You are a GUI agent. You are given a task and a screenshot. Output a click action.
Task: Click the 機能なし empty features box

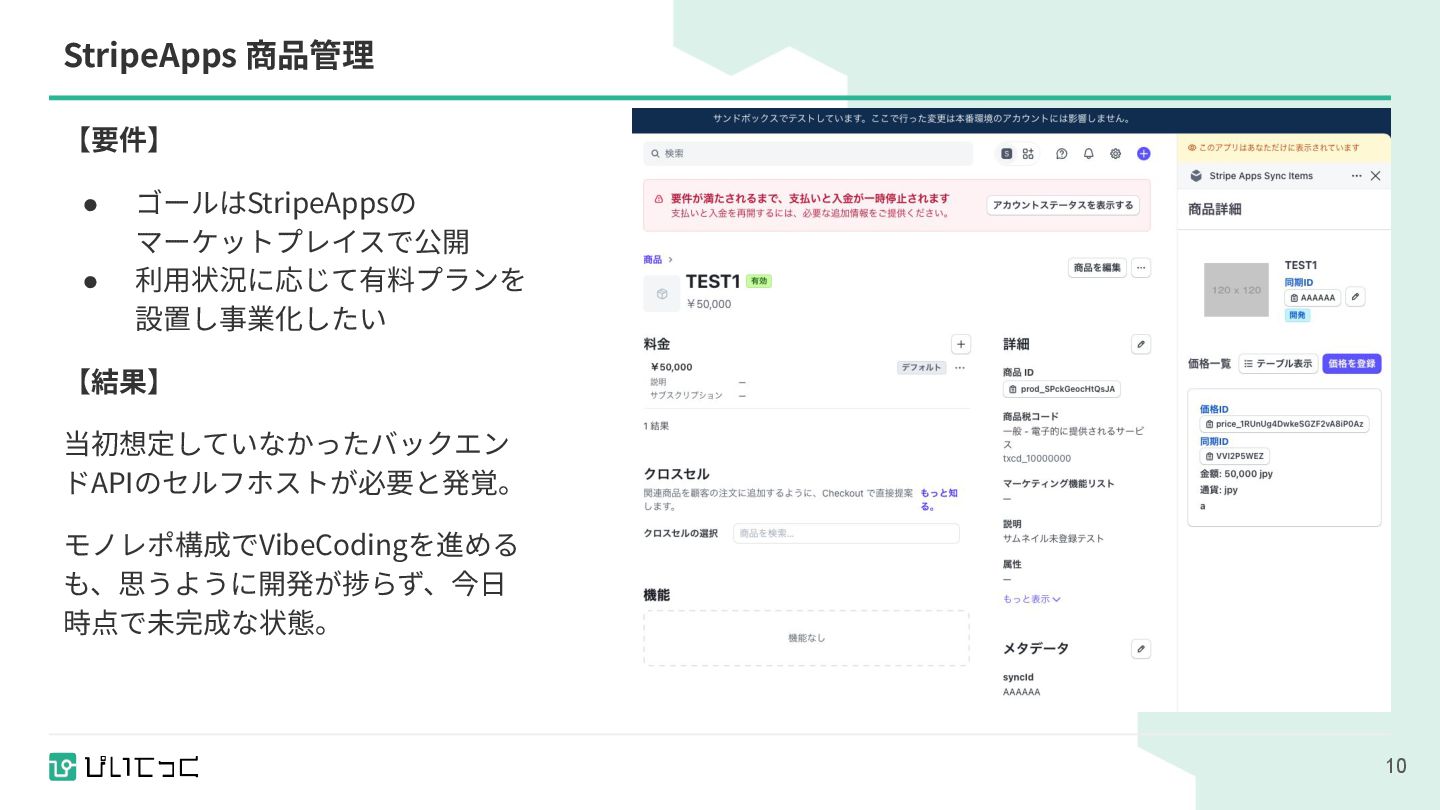click(x=806, y=638)
